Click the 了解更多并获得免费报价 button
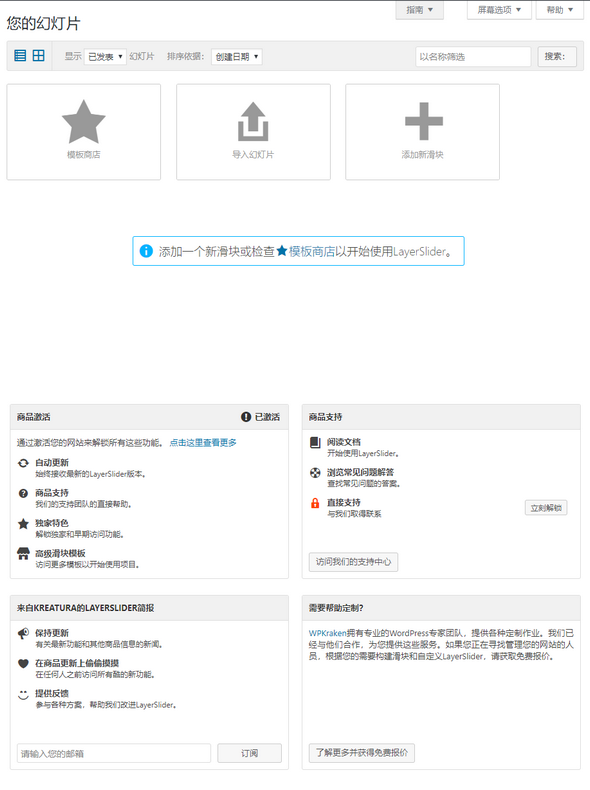Viewport: 590px width, 790px height. point(362,753)
